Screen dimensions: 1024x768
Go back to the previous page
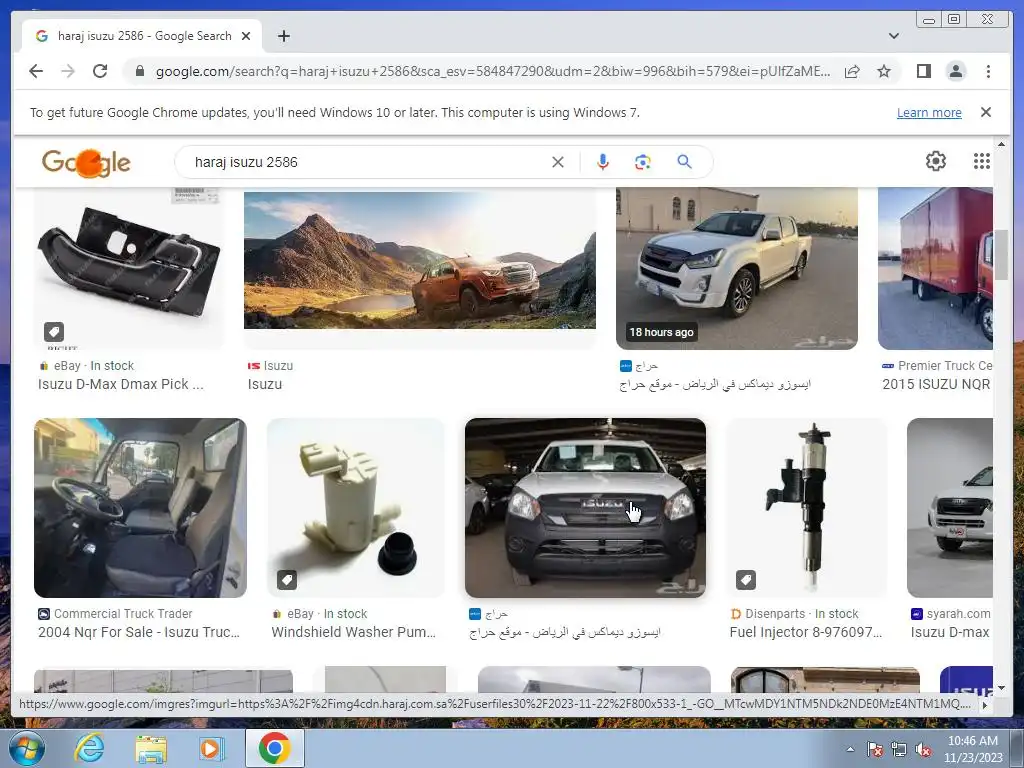36,71
